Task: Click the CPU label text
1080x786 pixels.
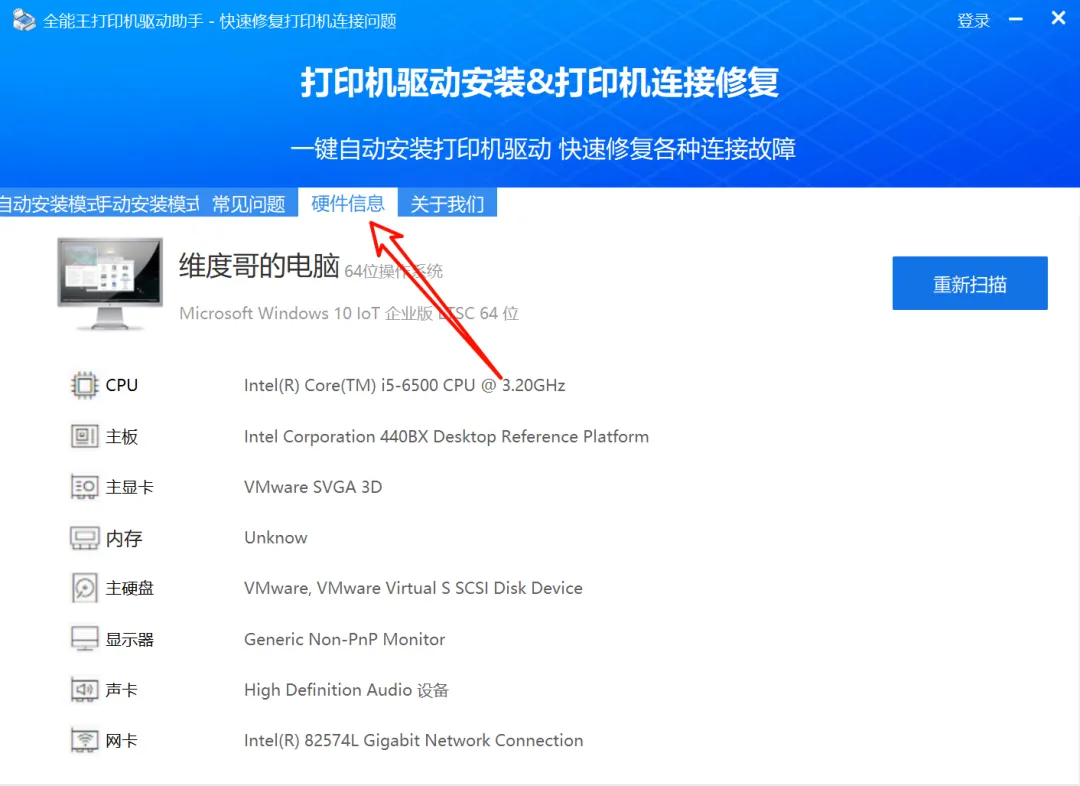Action: point(122,385)
